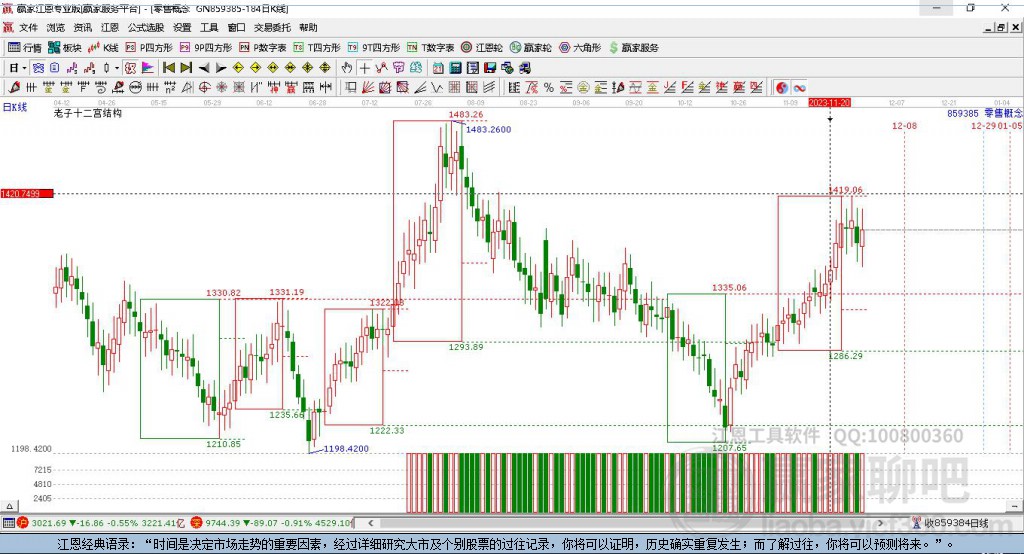Click the blue infinity loop icon
1024x554 pixels.
799,88
